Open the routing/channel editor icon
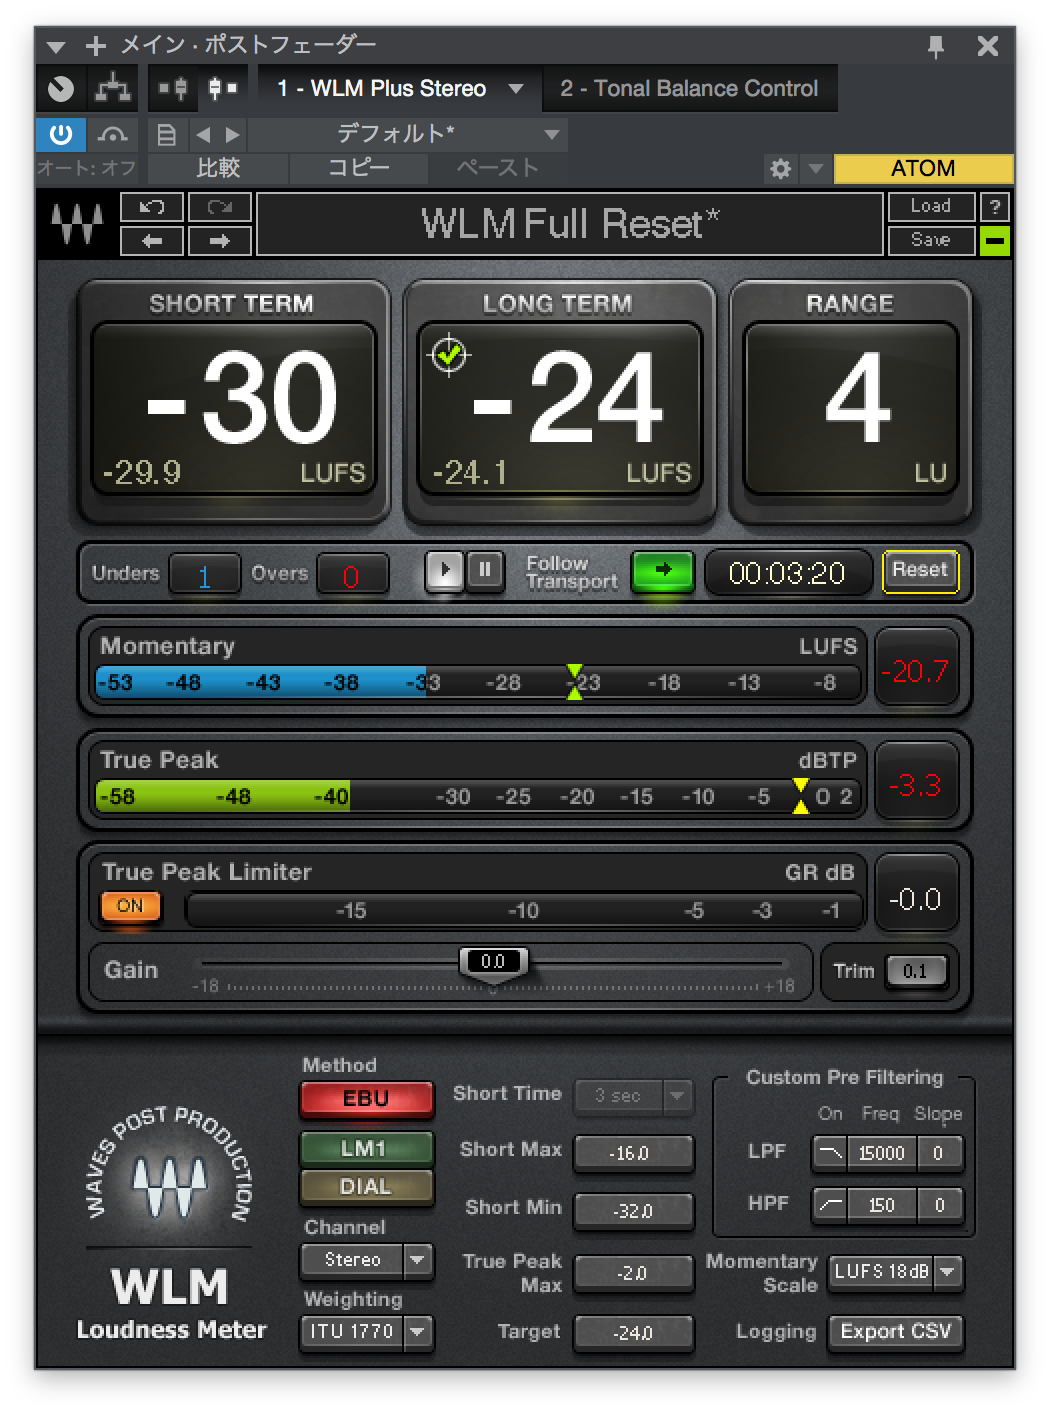 (x=113, y=89)
